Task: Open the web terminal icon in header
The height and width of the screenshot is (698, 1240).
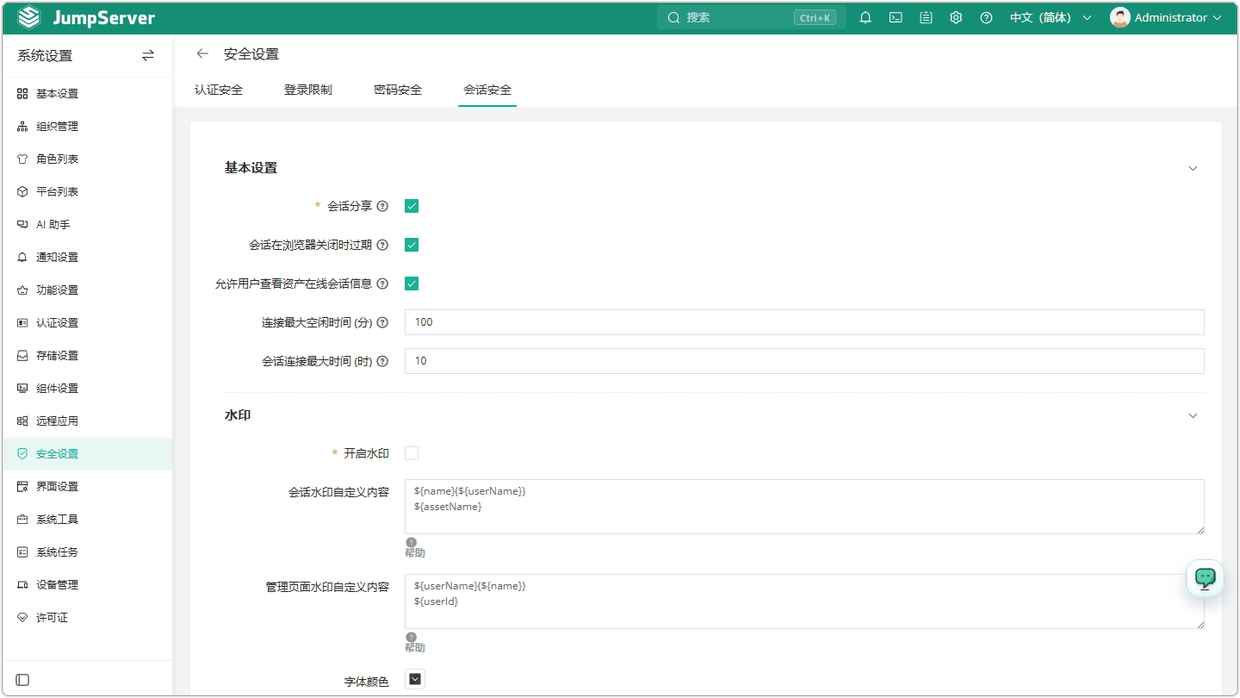Action: click(x=896, y=18)
